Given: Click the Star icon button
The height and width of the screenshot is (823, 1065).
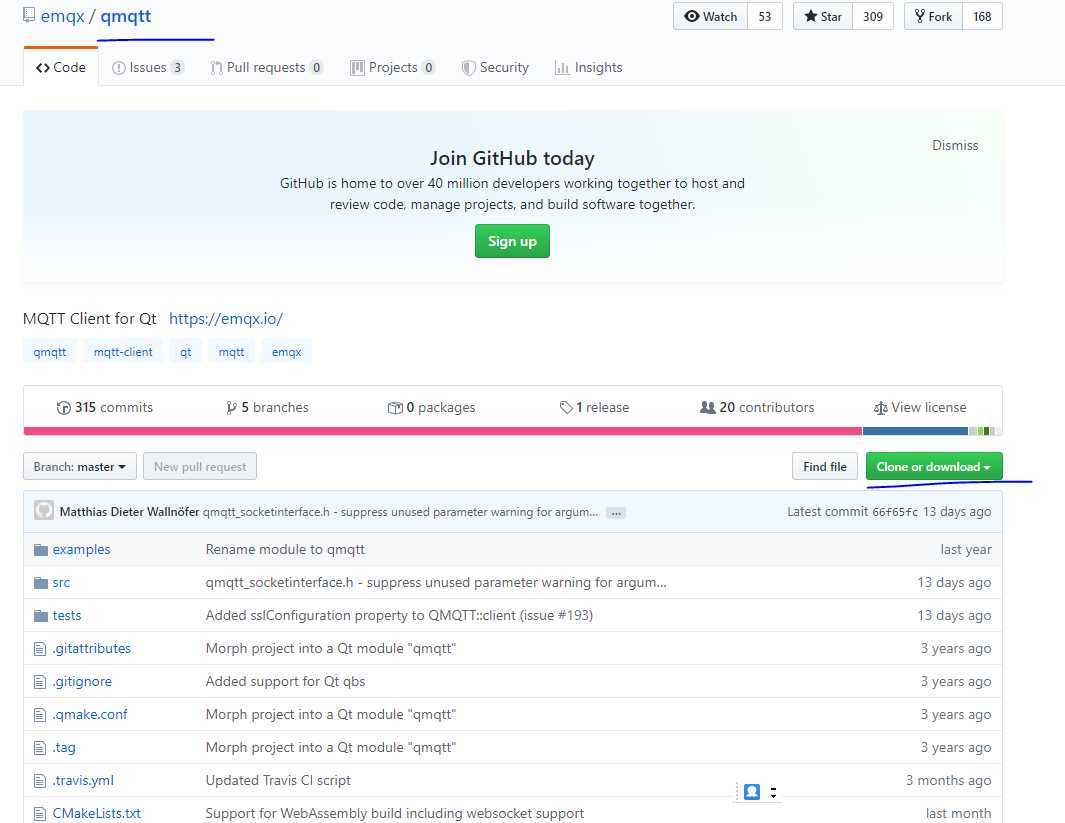Looking at the screenshot, I should click(x=823, y=16).
